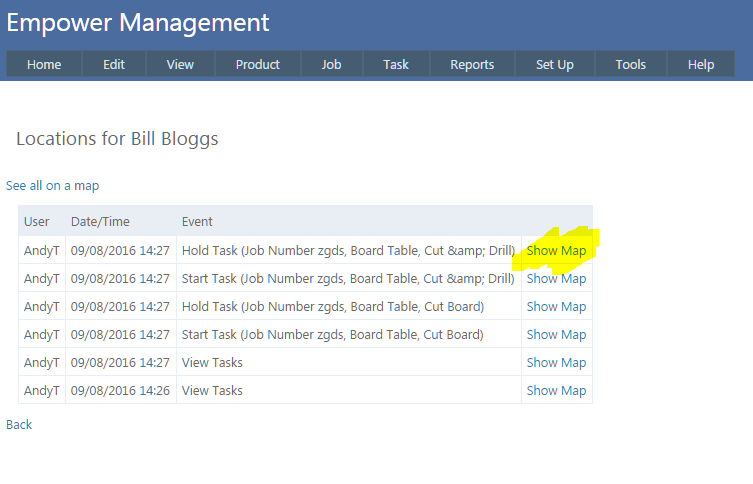Open the Tools menu

630,65
